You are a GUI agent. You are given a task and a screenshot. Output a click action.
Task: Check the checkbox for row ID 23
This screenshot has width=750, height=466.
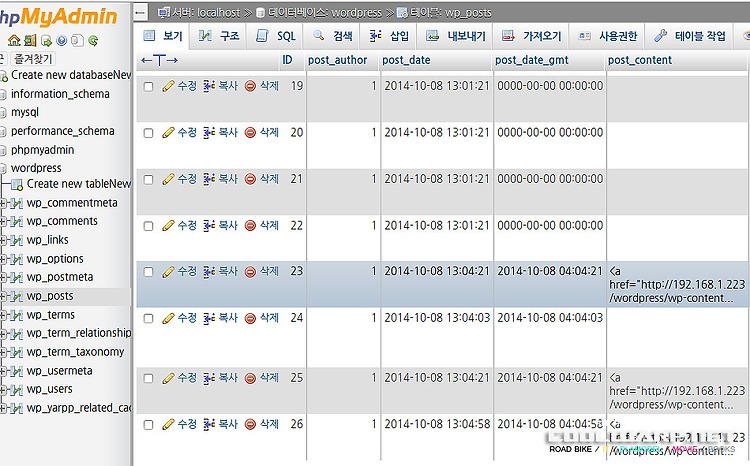tap(149, 272)
